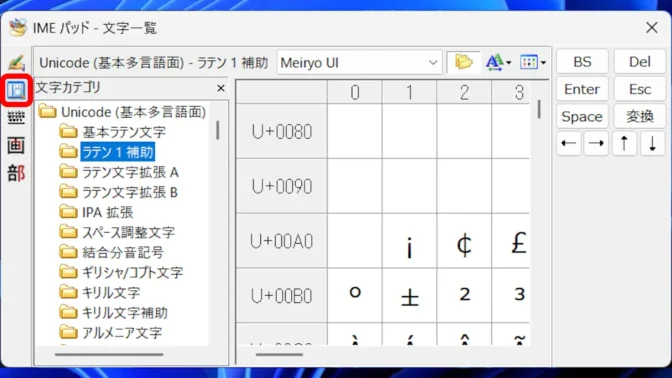This screenshot has width=672, height=378.
Task: Select 結合分音記号 category
Action: pos(111,252)
